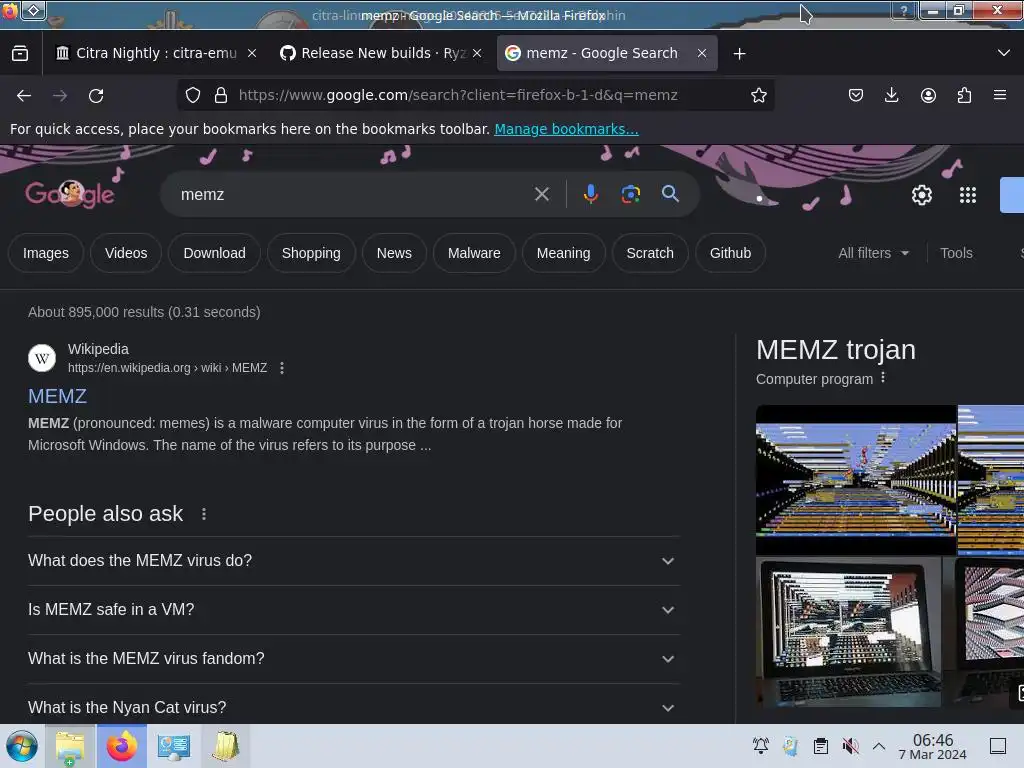Close the Citra Nightly tab
The image size is (1024, 768).
pos(252,54)
